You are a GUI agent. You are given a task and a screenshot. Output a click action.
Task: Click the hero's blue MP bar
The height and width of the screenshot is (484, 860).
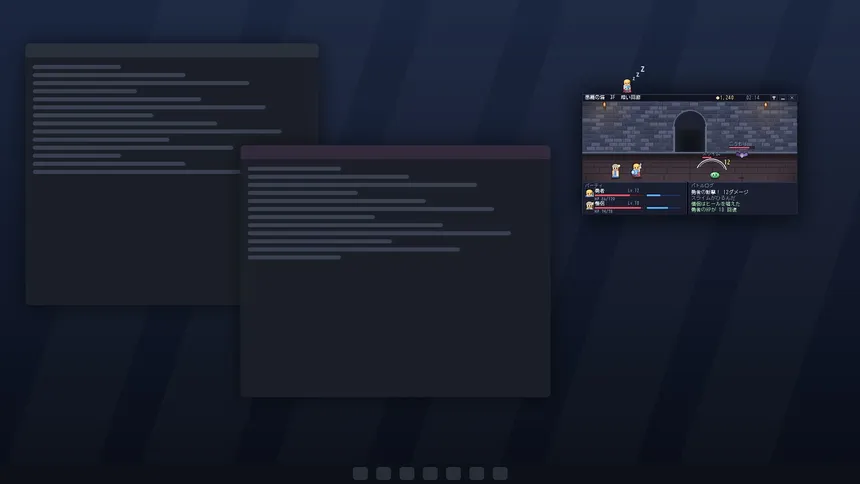664,195
